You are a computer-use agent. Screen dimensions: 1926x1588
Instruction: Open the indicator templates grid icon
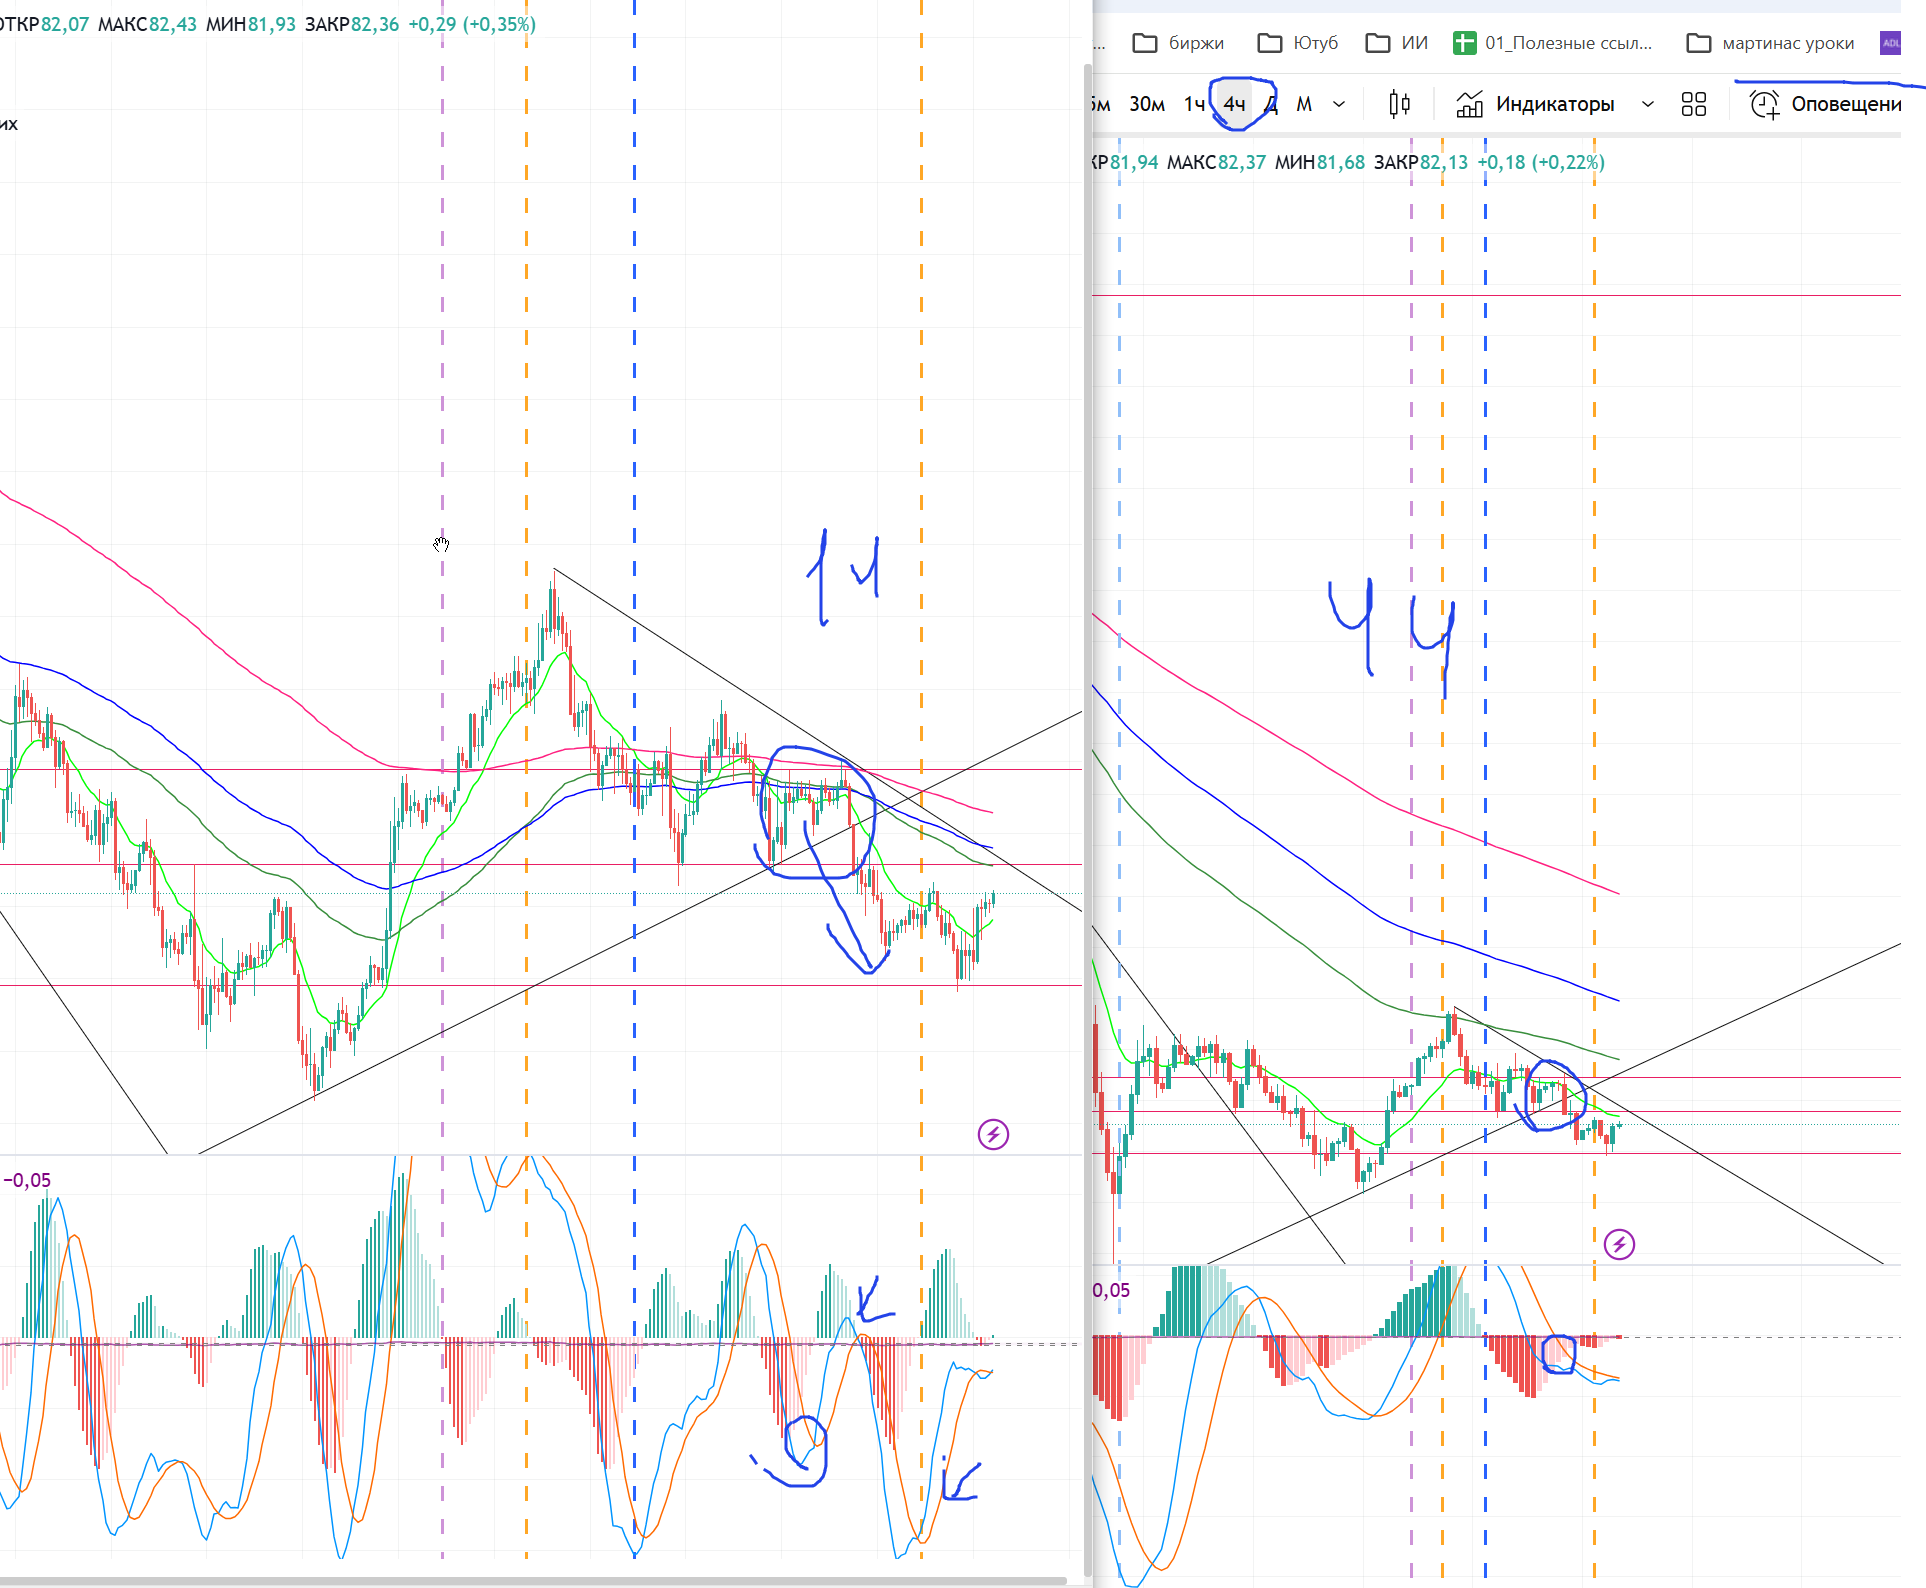(1694, 104)
